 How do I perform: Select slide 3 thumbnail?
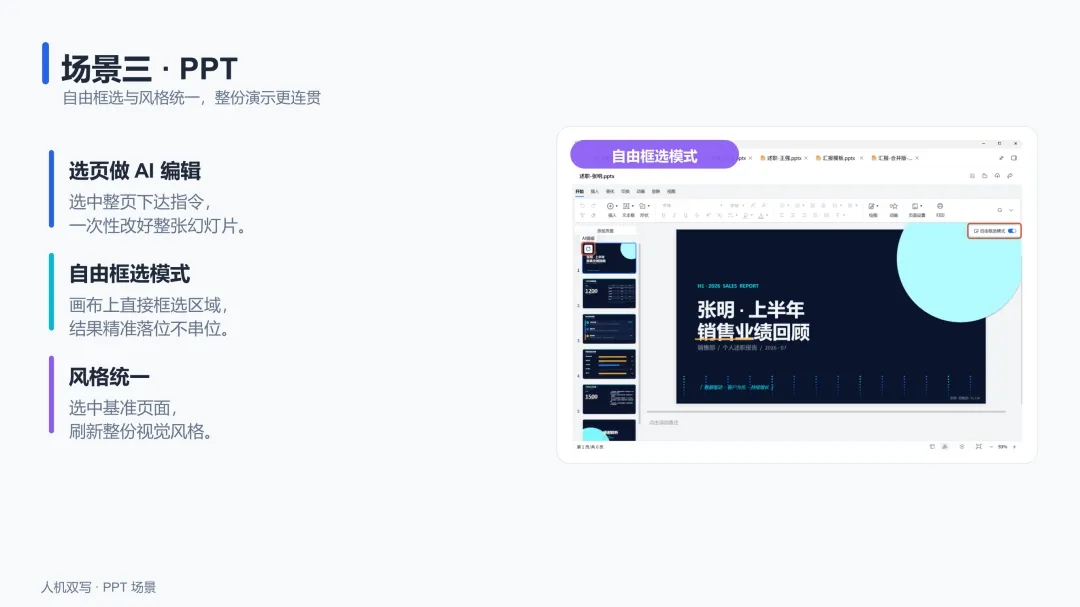pos(610,329)
